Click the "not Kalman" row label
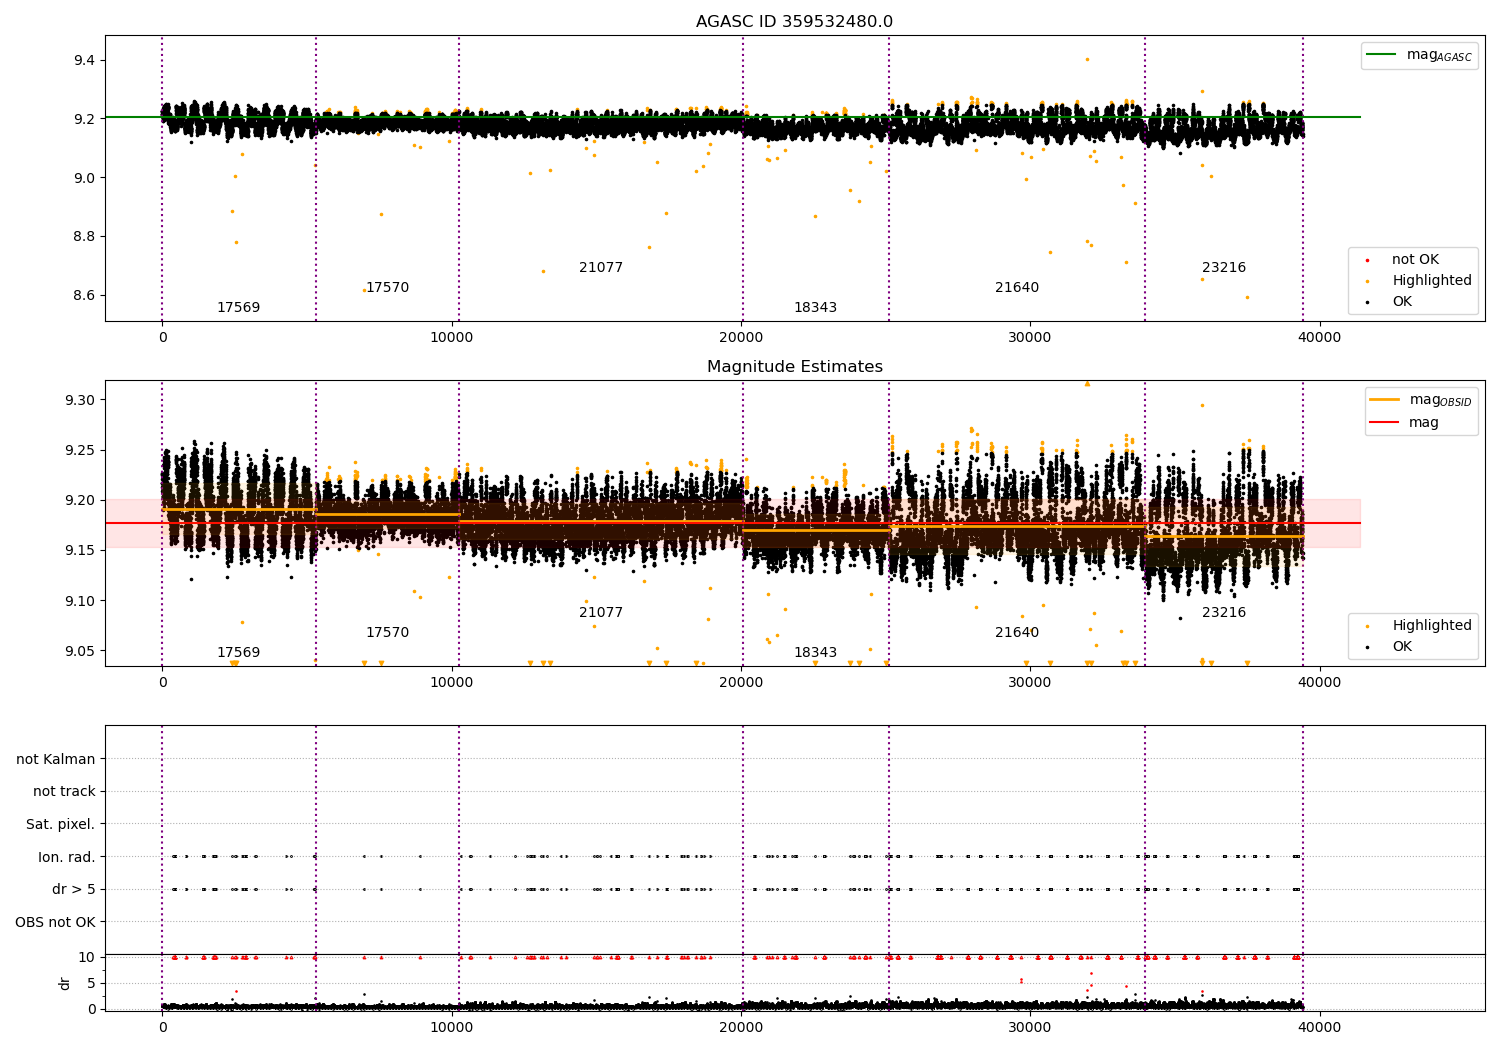 pos(56,760)
